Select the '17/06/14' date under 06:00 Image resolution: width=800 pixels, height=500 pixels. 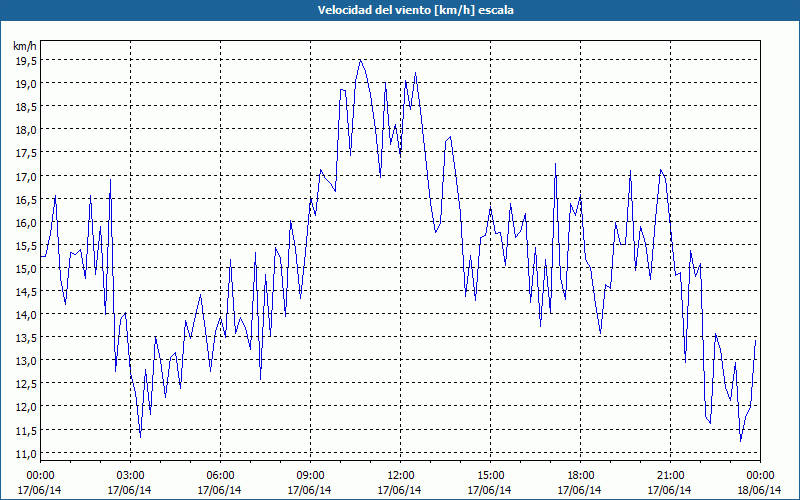219,490
